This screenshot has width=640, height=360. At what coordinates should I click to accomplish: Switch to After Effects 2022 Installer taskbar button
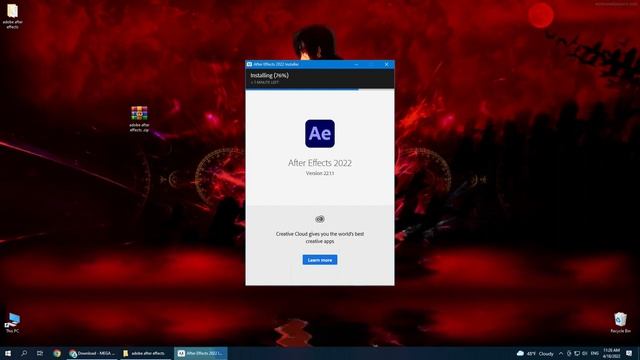coord(201,353)
